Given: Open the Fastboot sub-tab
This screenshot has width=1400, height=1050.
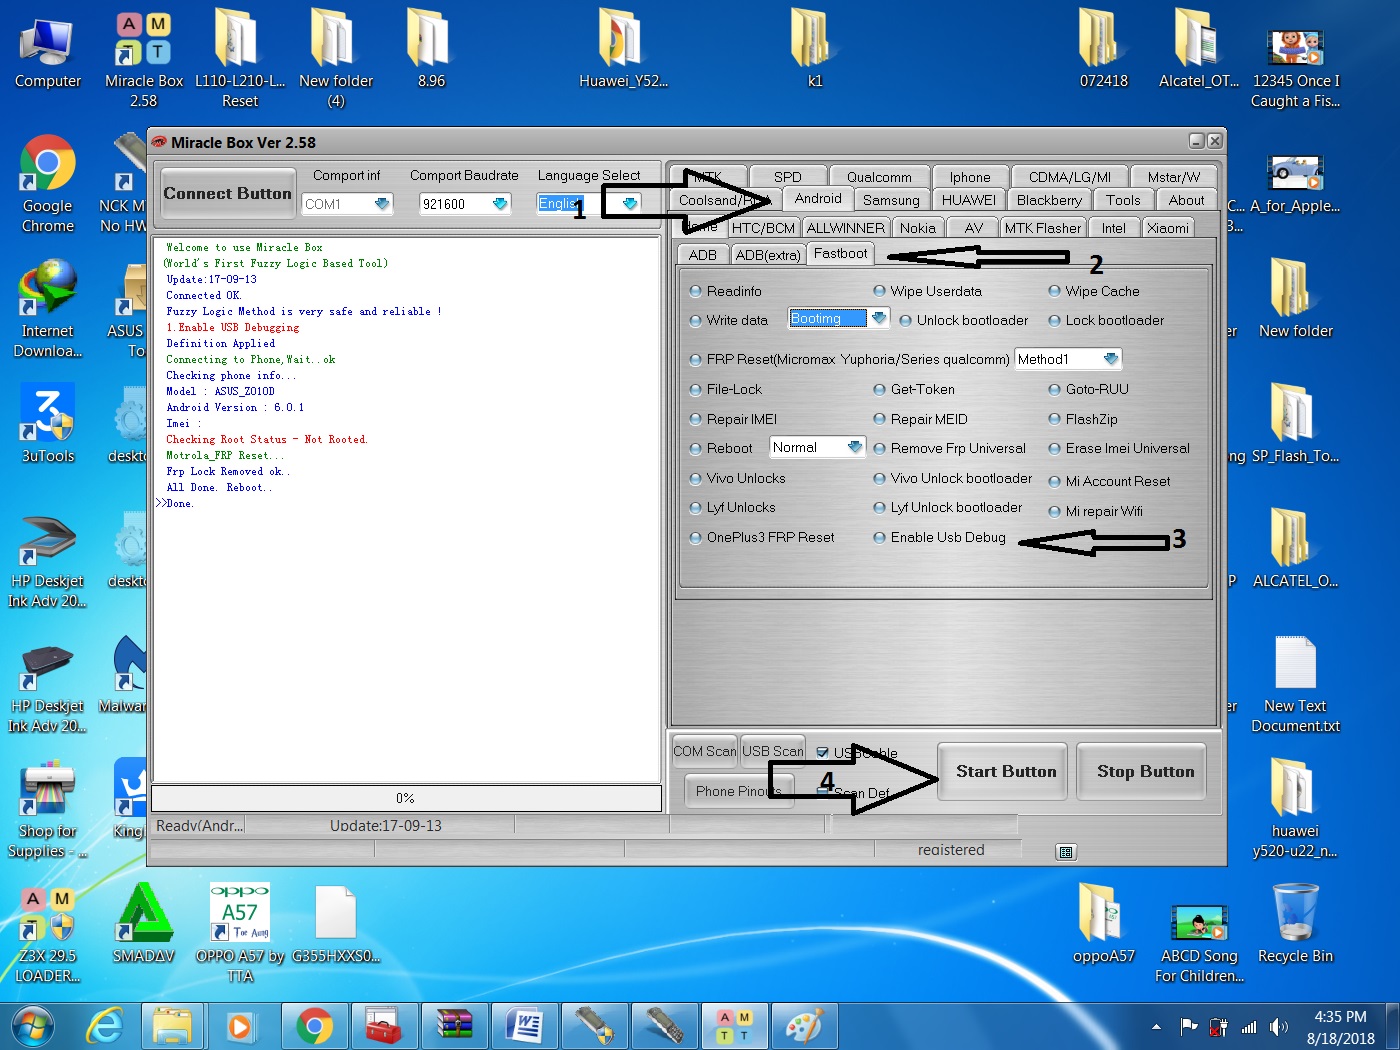Looking at the screenshot, I should (x=840, y=253).
